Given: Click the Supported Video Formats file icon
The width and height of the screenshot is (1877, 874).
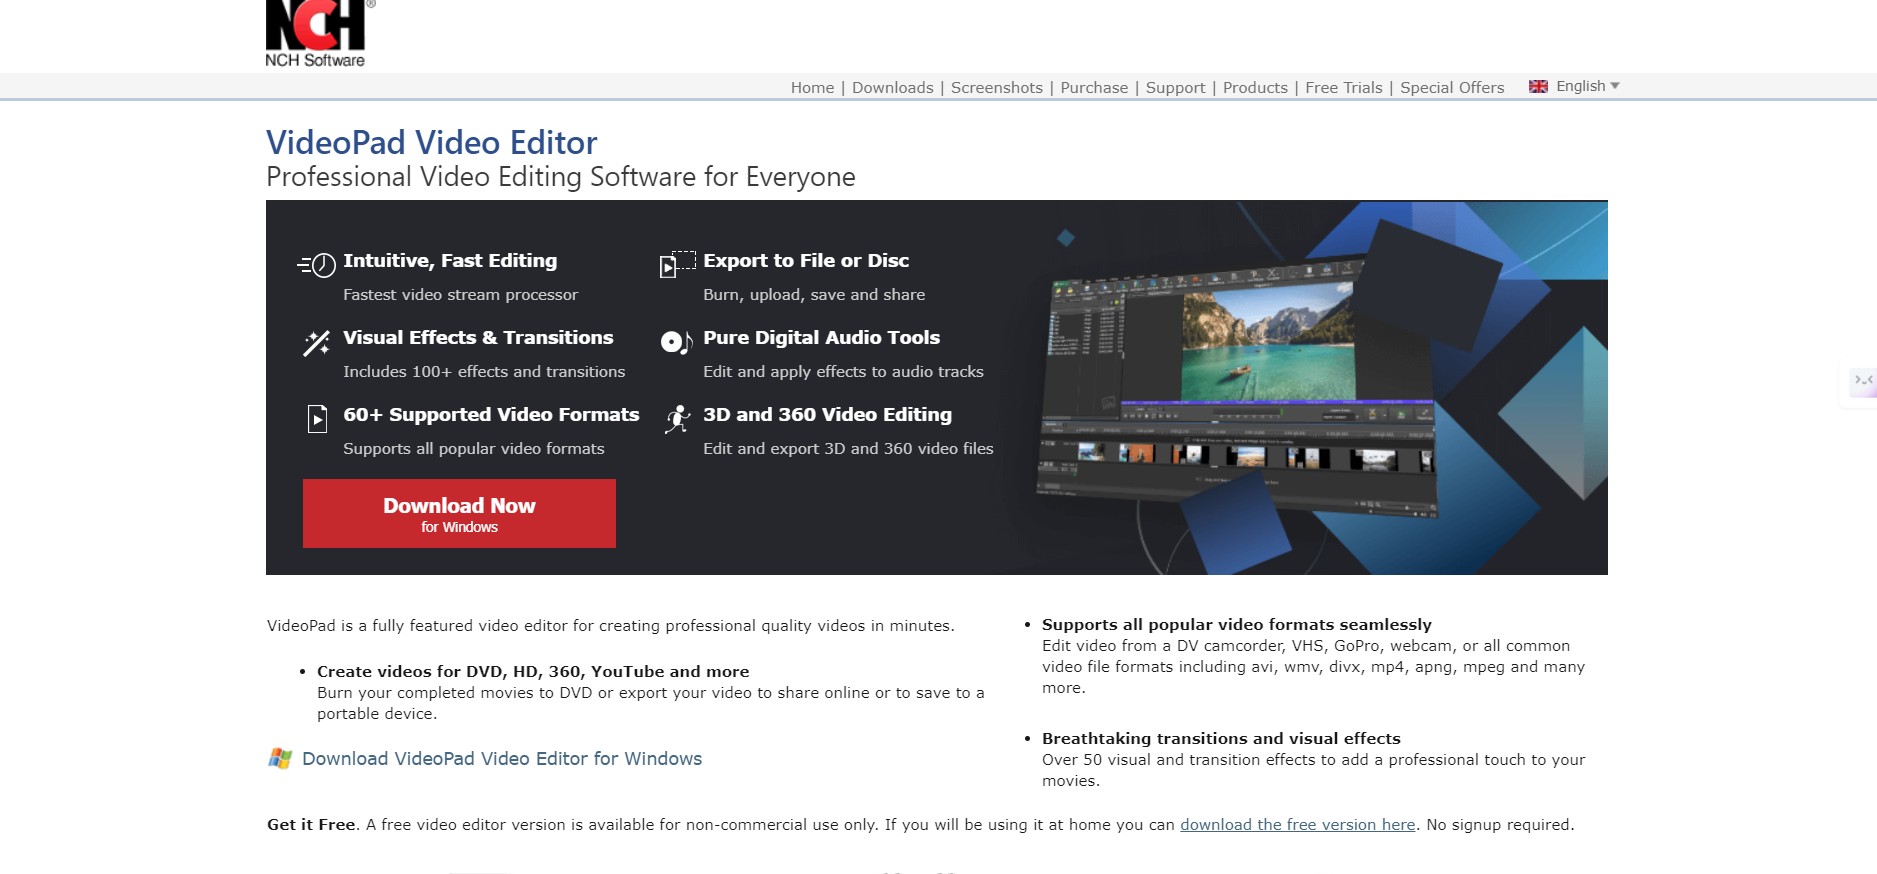Looking at the screenshot, I should (317, 418).
